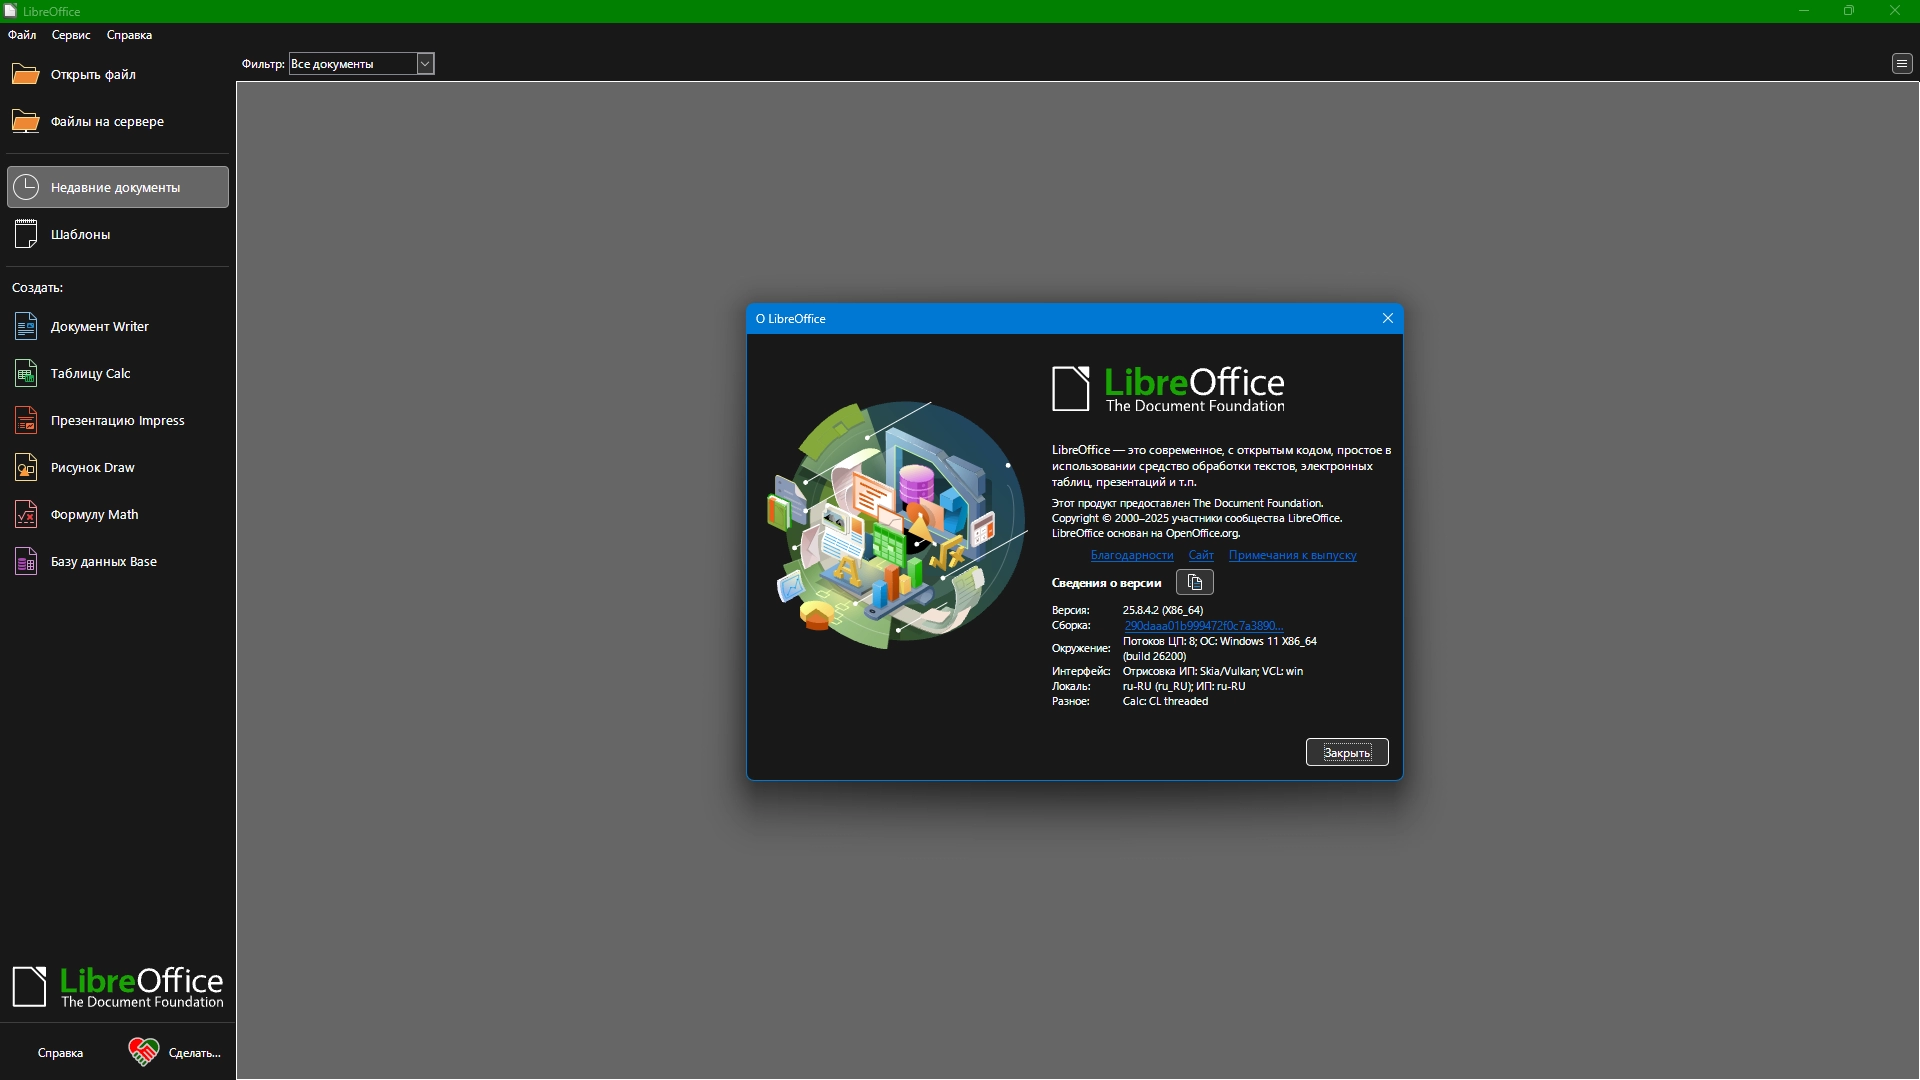This screenshot has width=1920, height=1080.
Task: Expand the Фильтр dropdown arrow
Action: point(425,64)
